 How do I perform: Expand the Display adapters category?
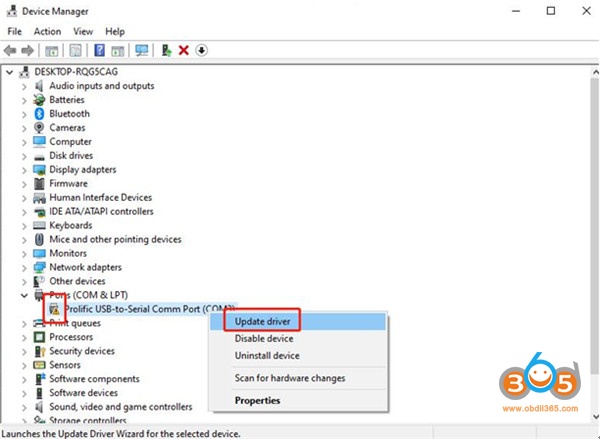(25, 170)
